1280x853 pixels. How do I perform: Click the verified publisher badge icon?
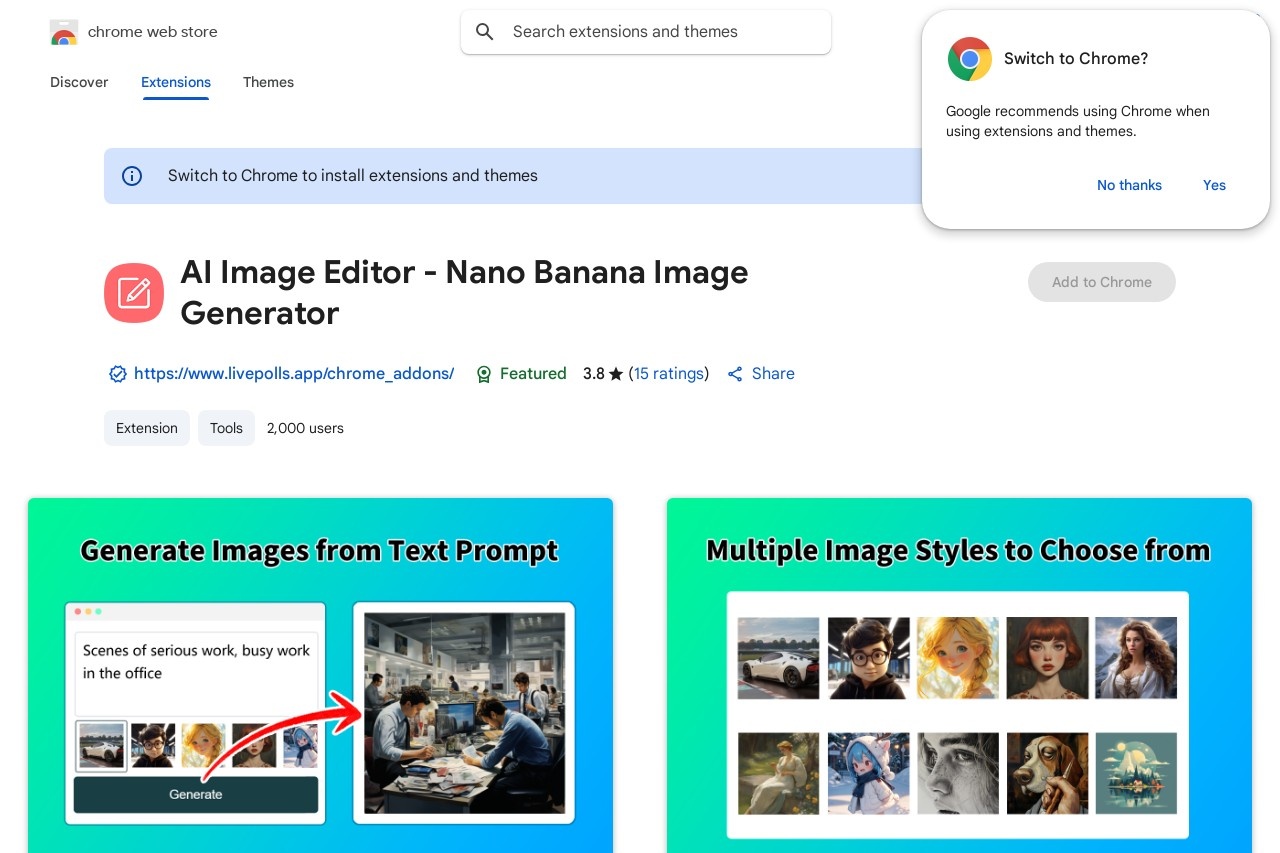click(117, 374)
